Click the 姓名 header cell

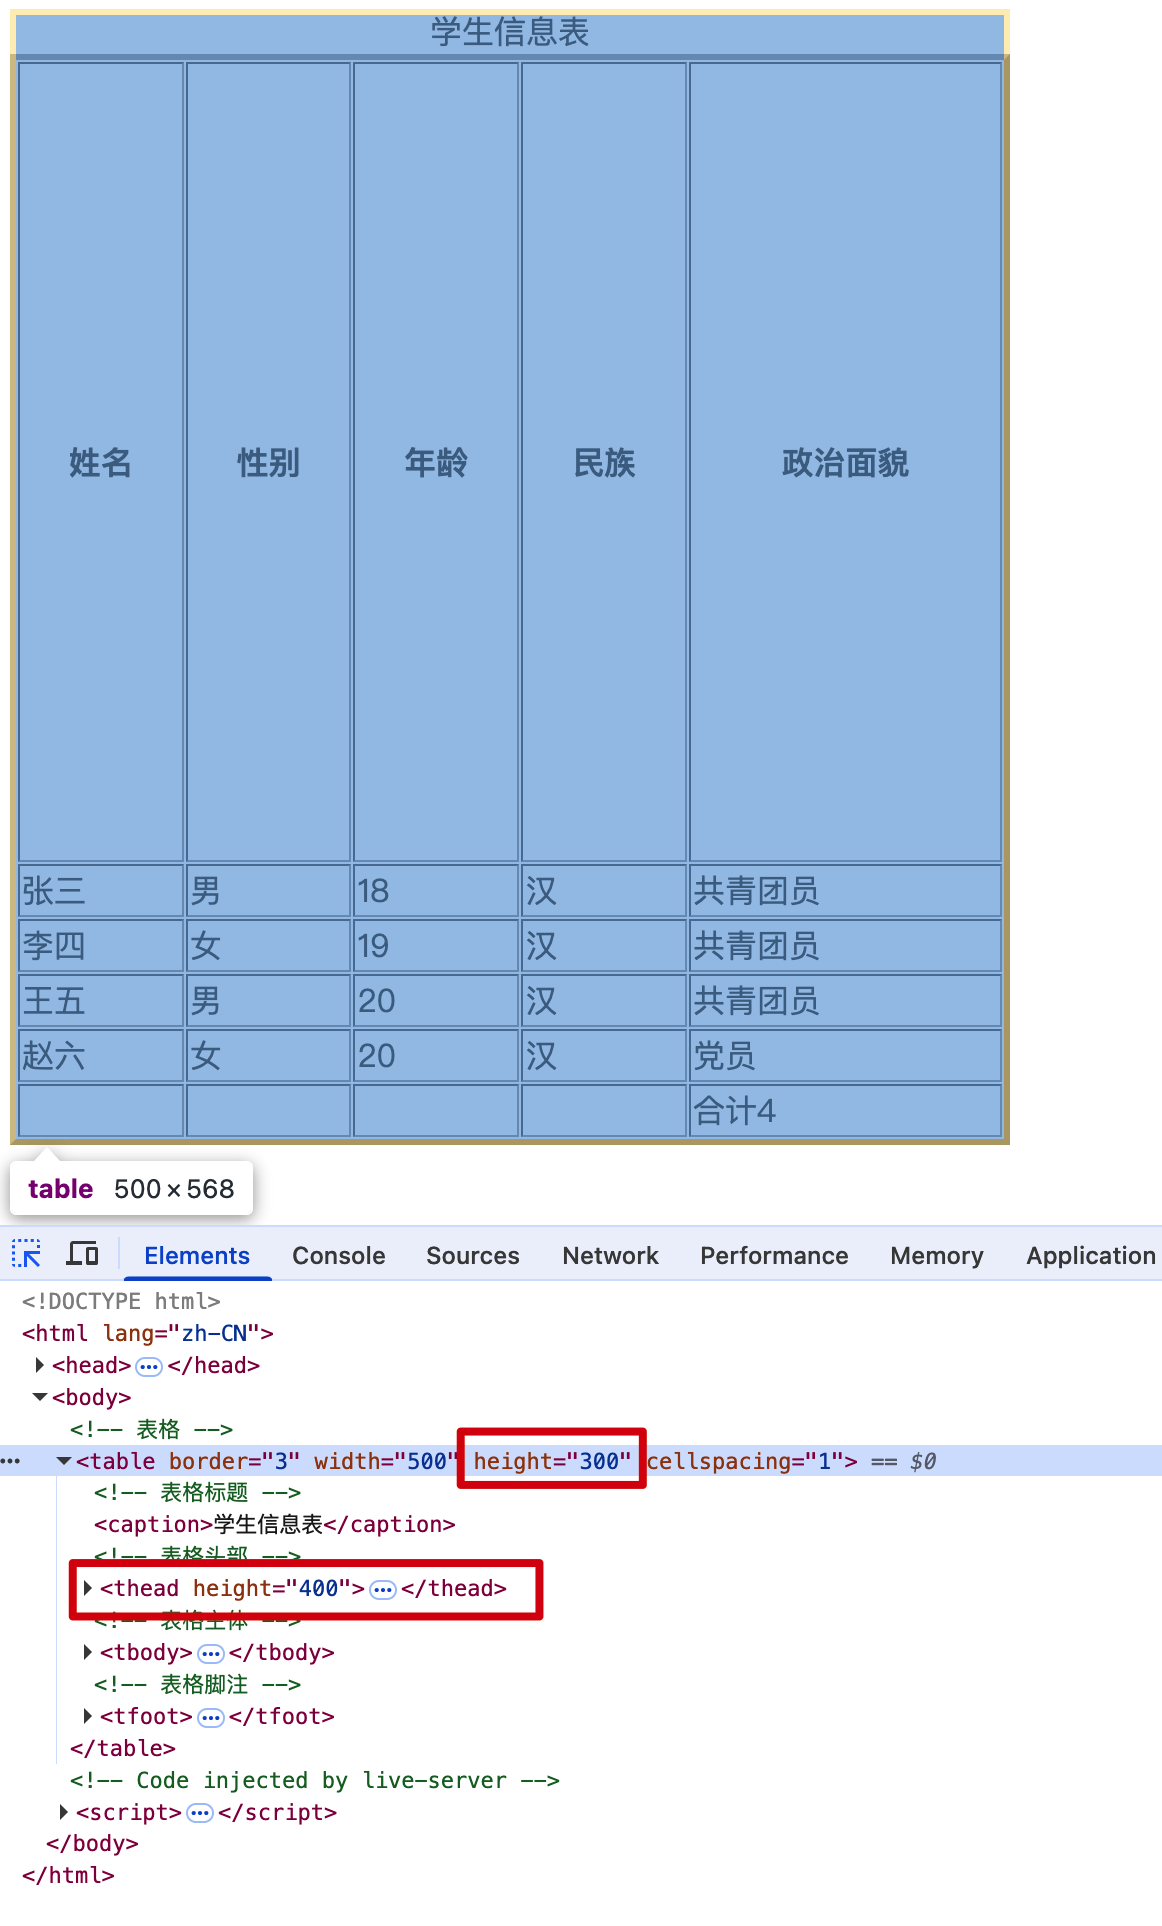point(101,462)
